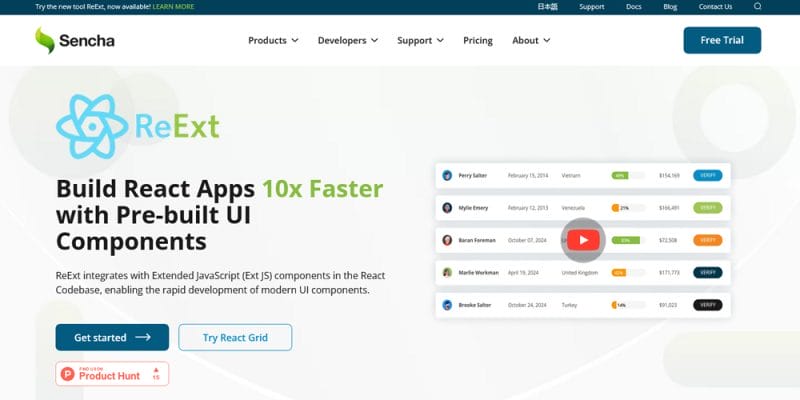Click the Get started button
Screen dimensions: 800x400
pyautogui.click(x=112, y=337)
